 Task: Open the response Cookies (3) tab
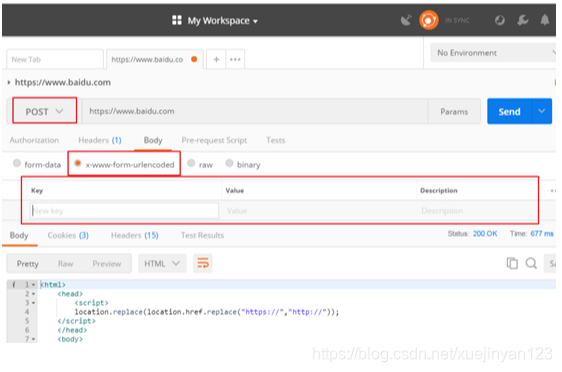pyautogui.click(x=68, y=235)
